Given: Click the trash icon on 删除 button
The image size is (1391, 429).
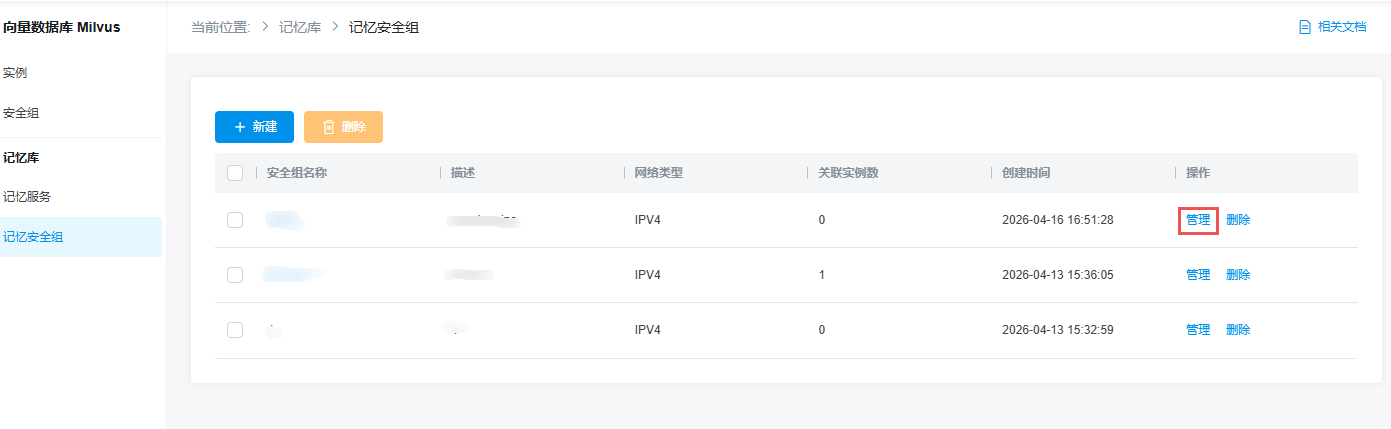Looking at the screenshot, I should [328, 127].
